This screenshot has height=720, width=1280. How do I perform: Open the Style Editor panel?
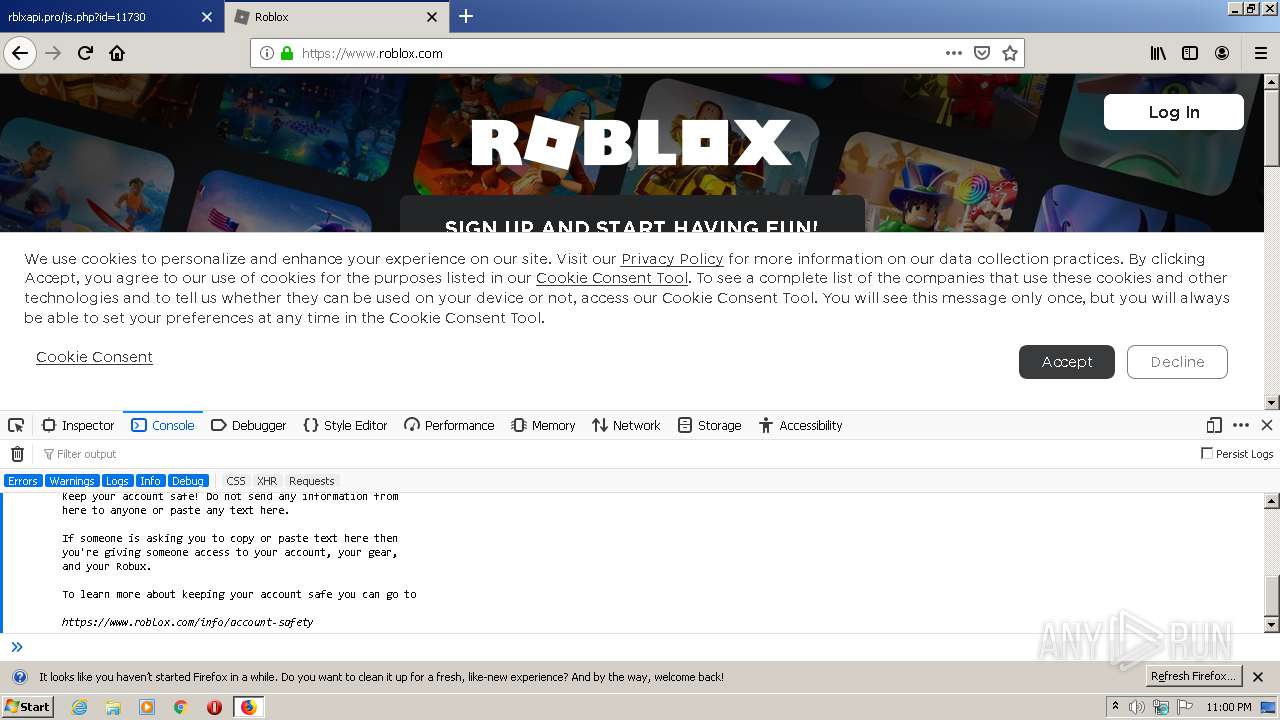345,425
